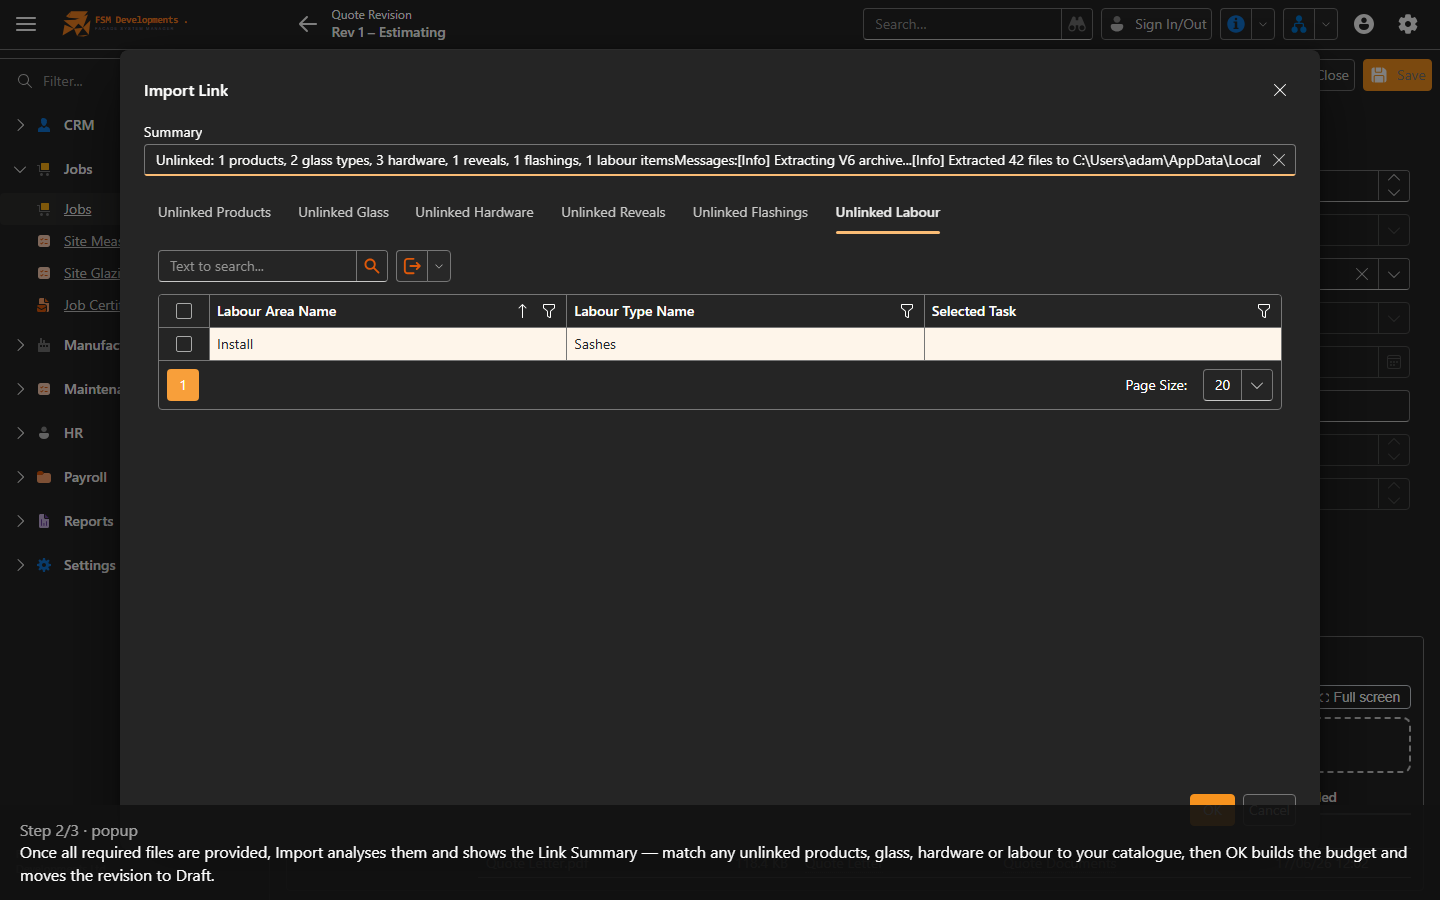Check the Install row checkbox
The width and height of the screenshot is (1440, 900).
[184, 344]
